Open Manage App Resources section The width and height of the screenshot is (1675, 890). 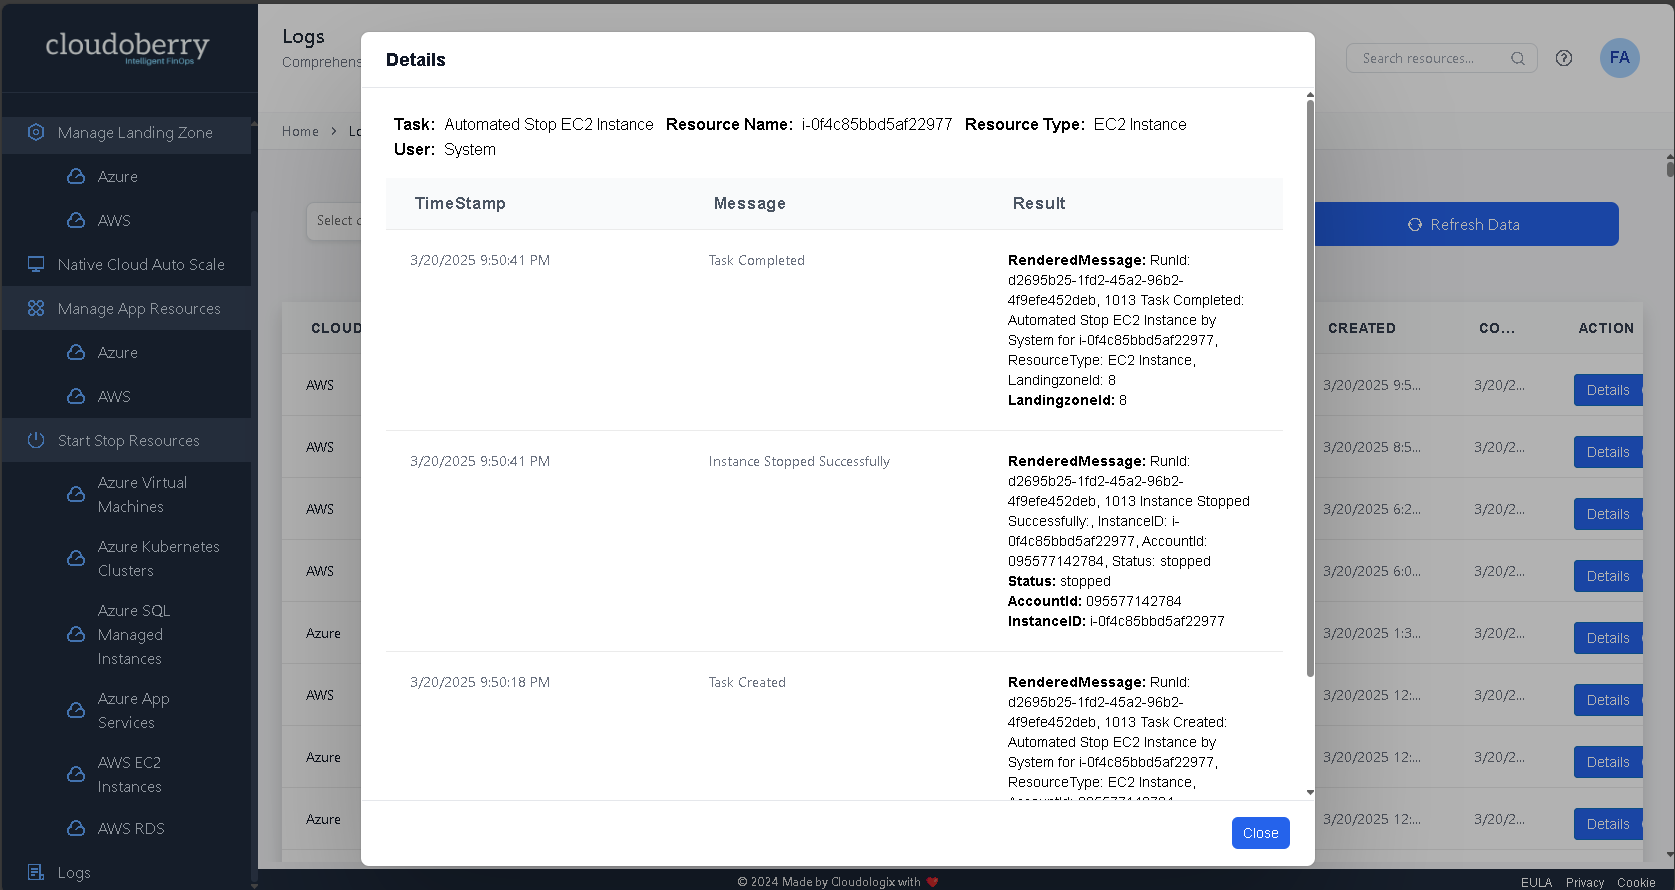[127, 309]
